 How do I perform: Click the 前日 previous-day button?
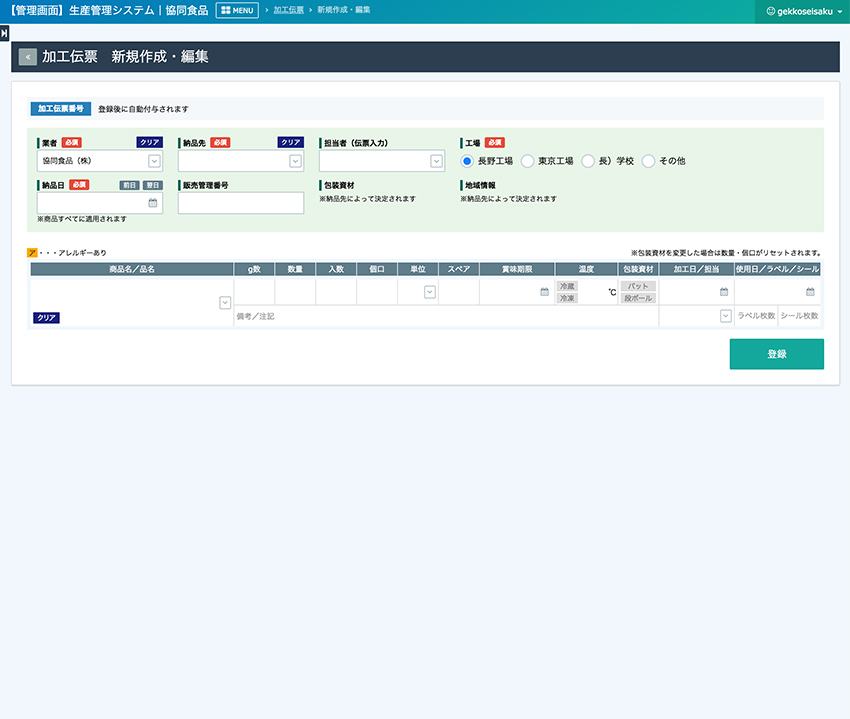(x=130, y=185)
